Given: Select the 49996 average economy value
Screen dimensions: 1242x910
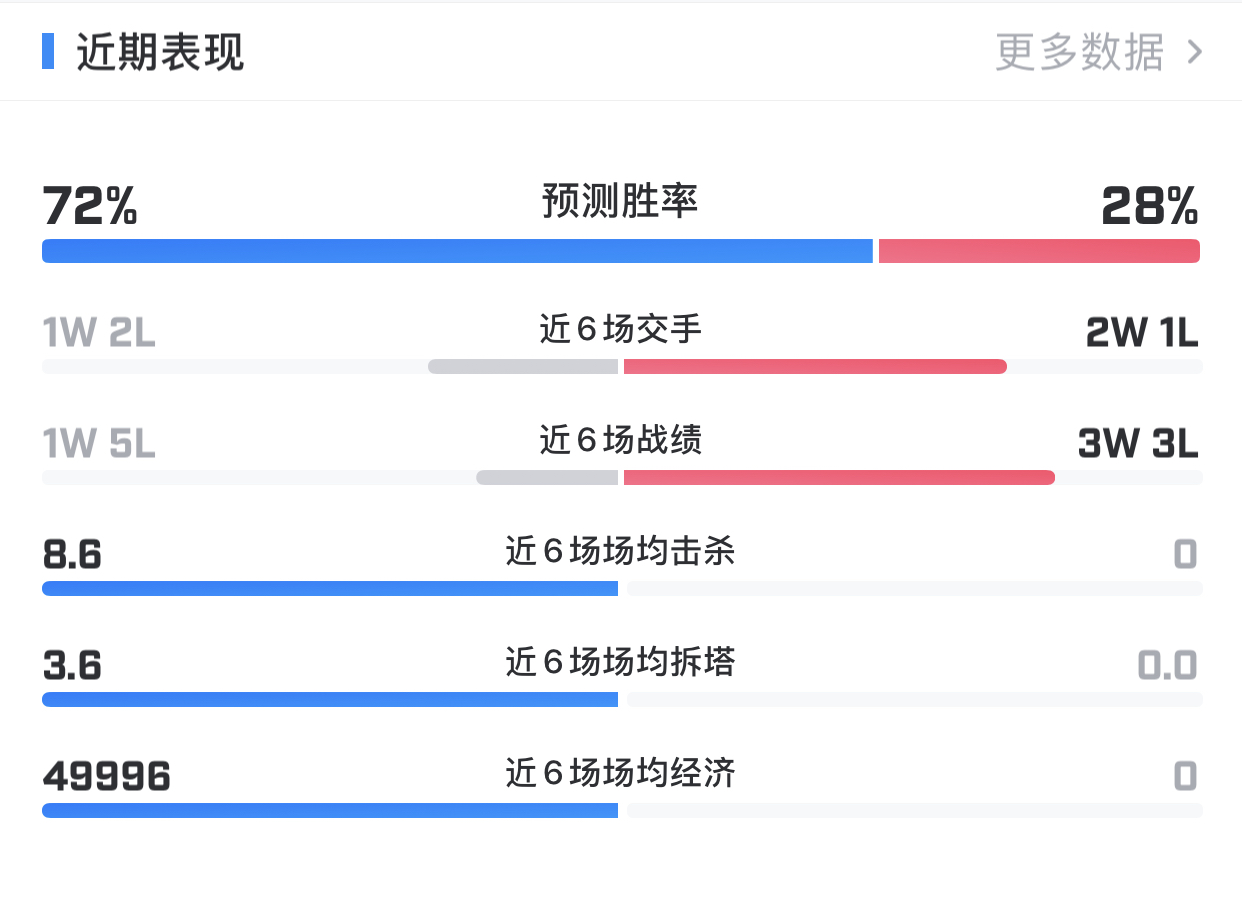Looking at the screenshot, I should (x=107, y=777).
